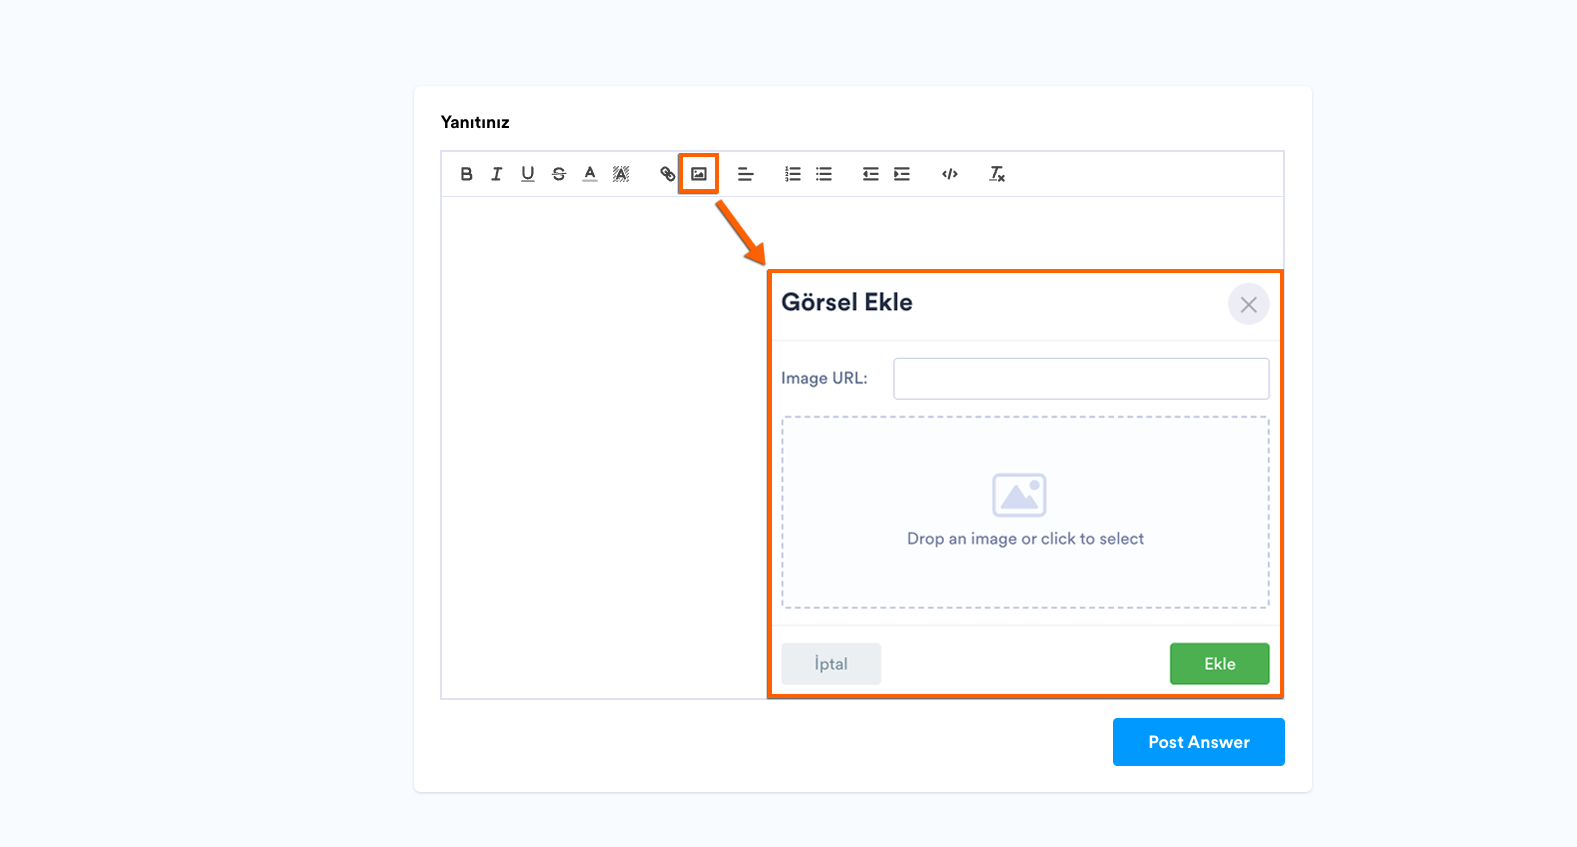Click the 'Drop an image or click to select' text
This screenshot has width=1577, height=847.
1025,539
